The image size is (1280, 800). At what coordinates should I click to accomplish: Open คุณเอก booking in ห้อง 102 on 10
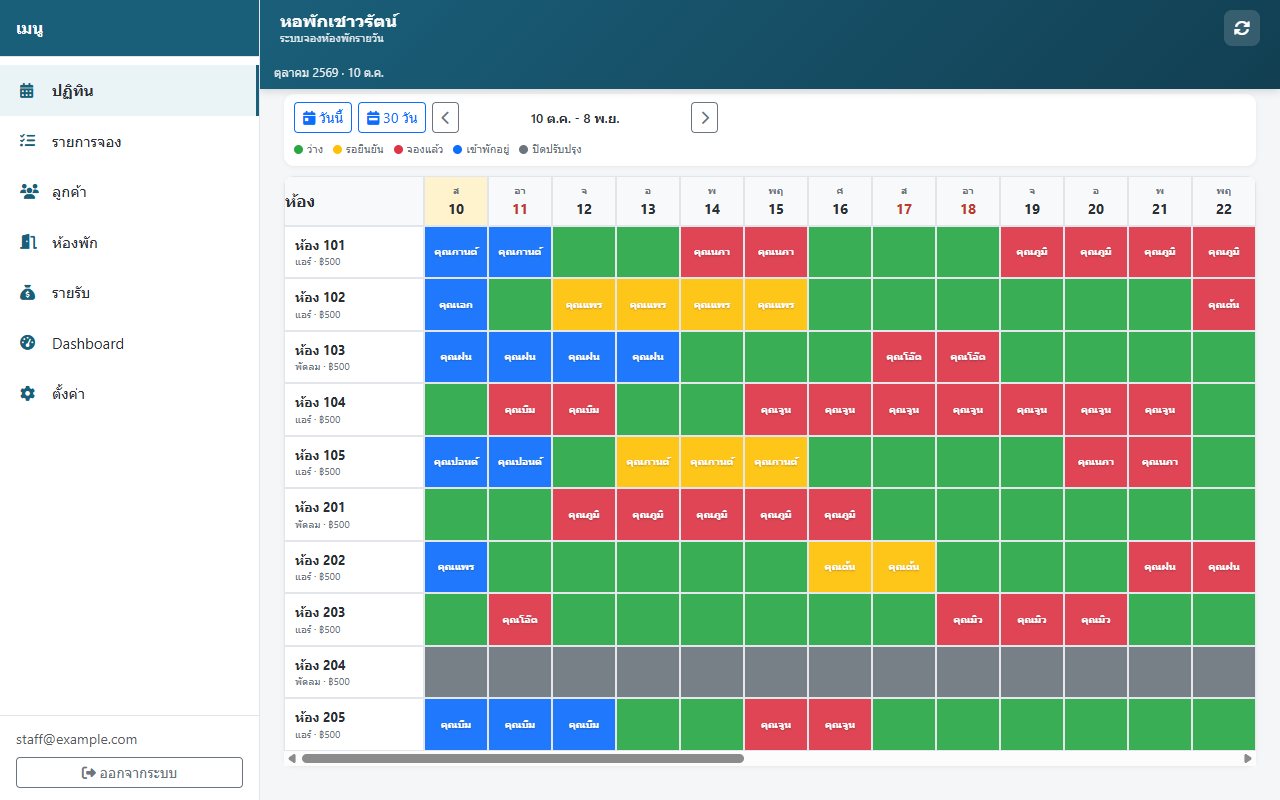(456, 304)
